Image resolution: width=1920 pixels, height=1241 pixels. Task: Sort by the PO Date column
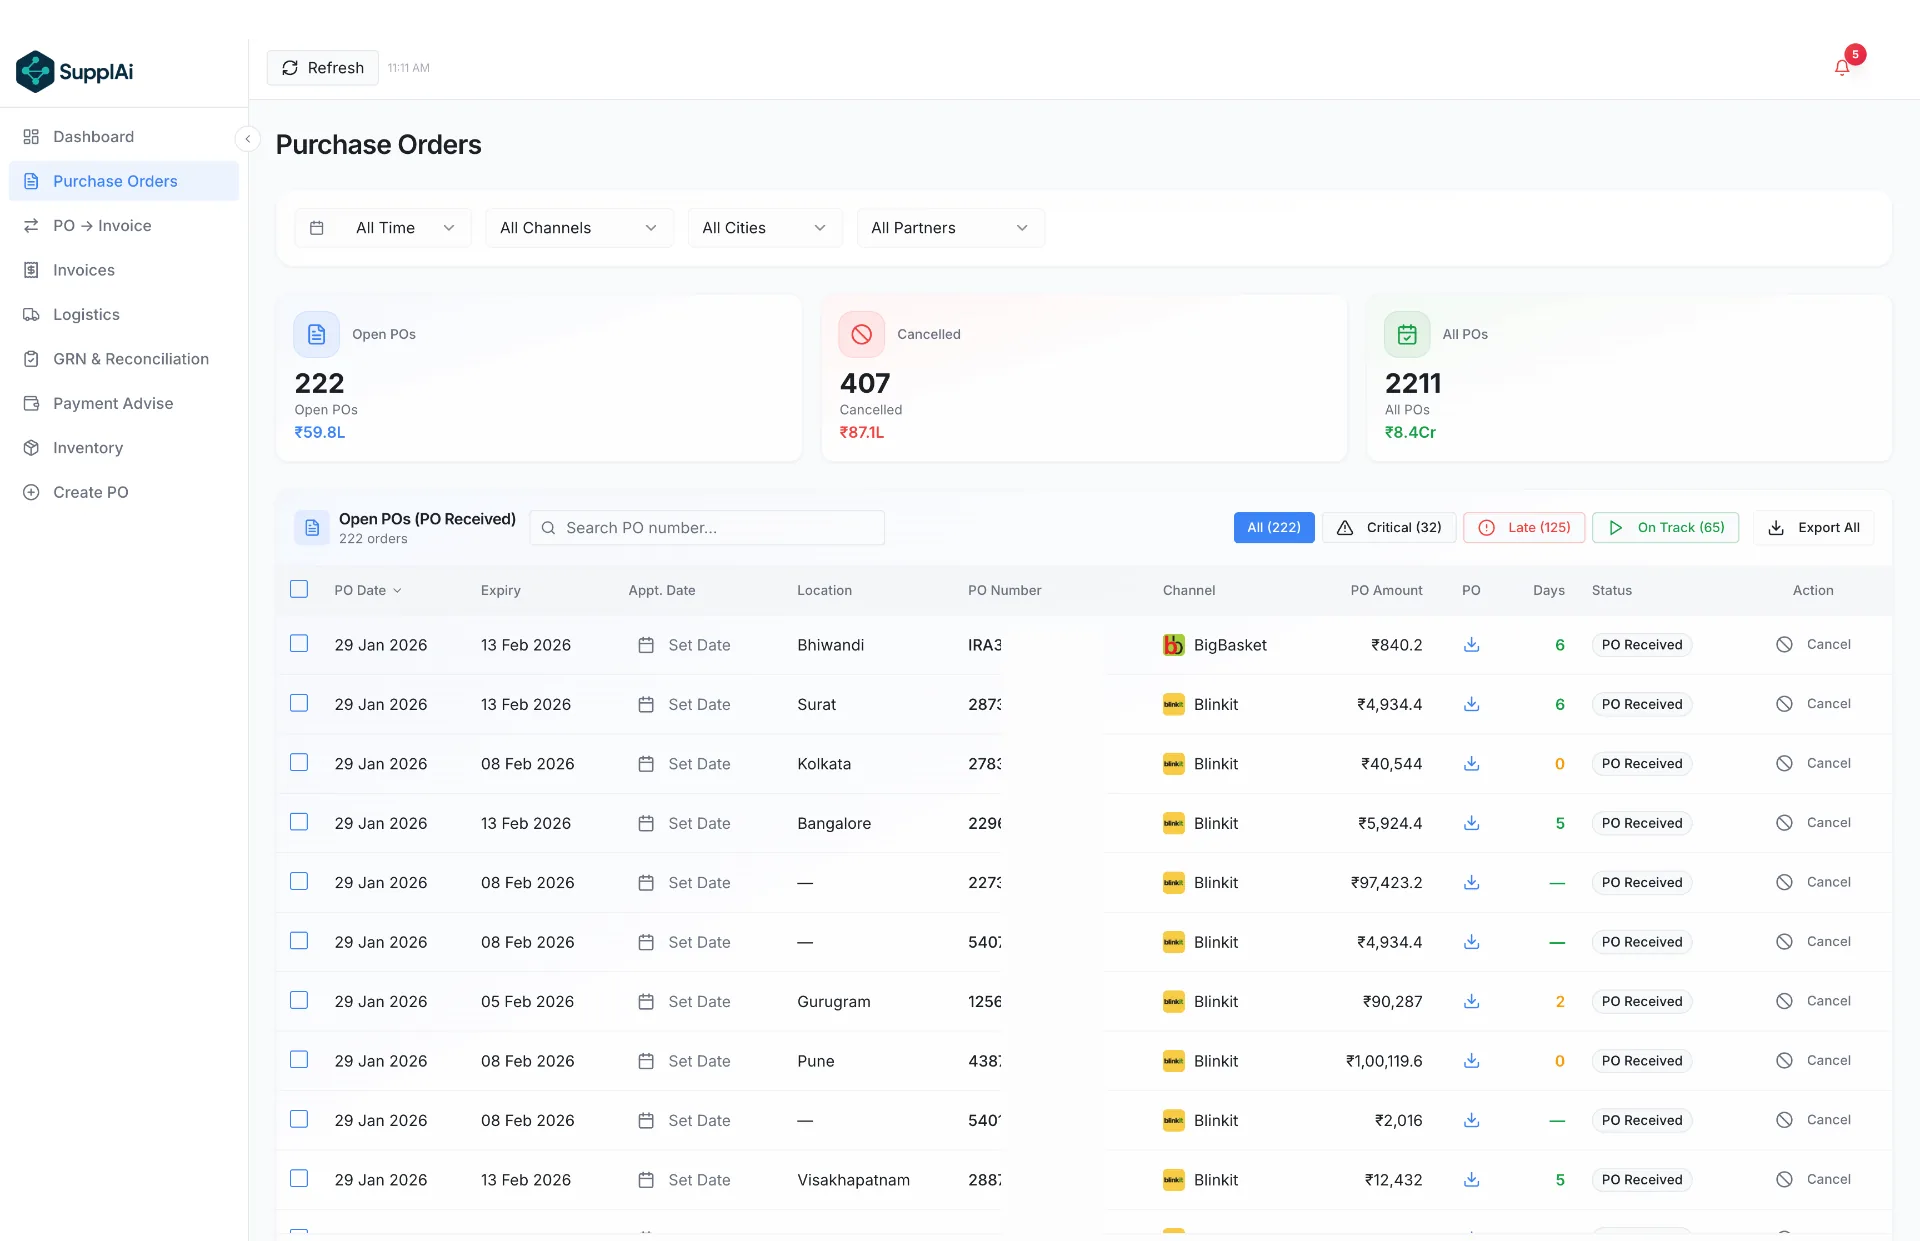click(368, 590)
